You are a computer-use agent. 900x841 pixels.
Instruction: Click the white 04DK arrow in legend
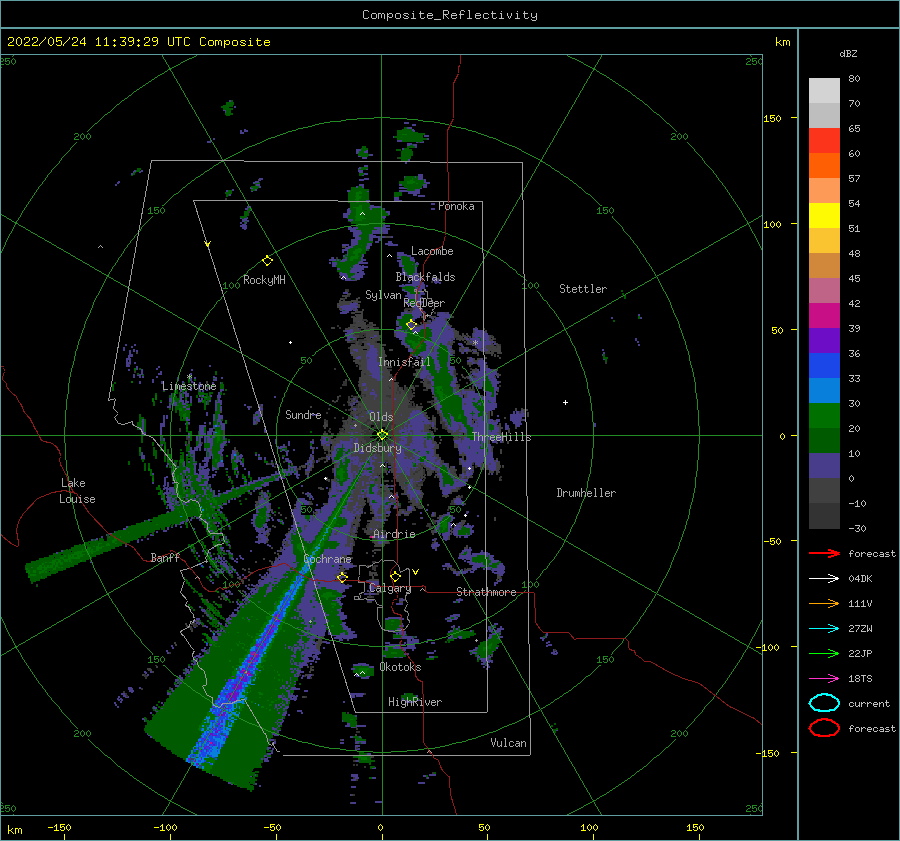point(824,578)
